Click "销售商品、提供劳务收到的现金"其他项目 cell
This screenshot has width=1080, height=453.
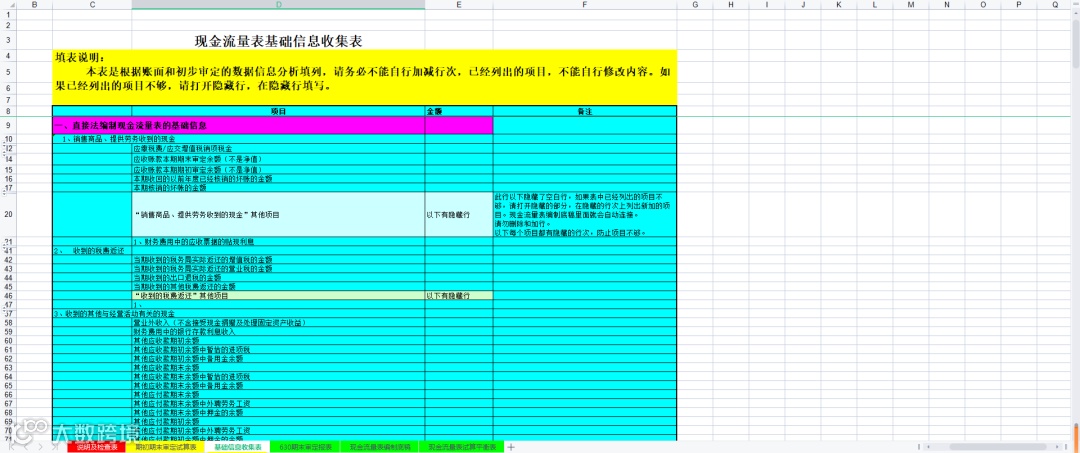tap(278, 214)
